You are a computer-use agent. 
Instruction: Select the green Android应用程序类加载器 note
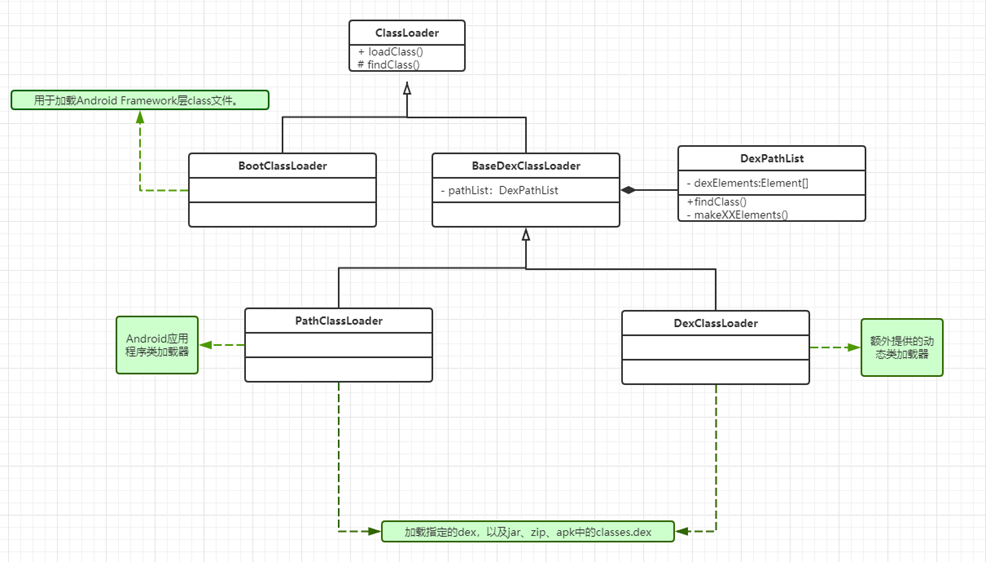[157, 345]
